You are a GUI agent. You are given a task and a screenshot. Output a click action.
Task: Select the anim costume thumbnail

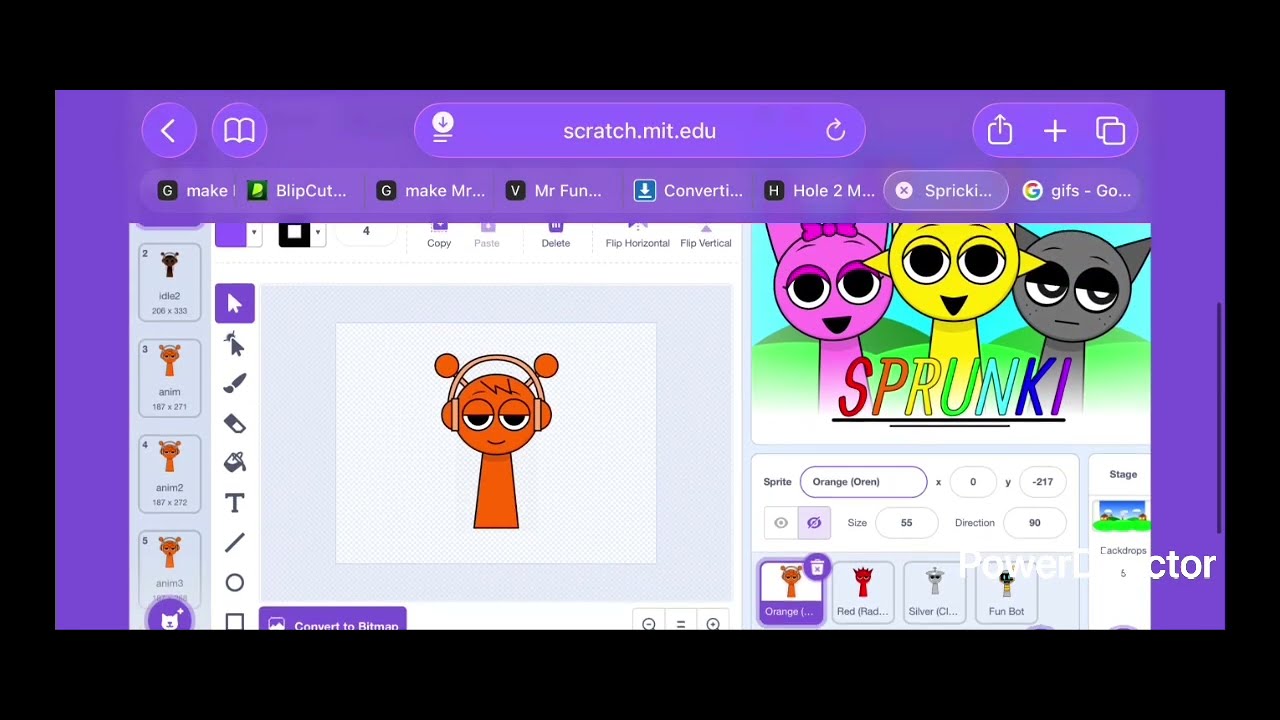tap(169, 377)
